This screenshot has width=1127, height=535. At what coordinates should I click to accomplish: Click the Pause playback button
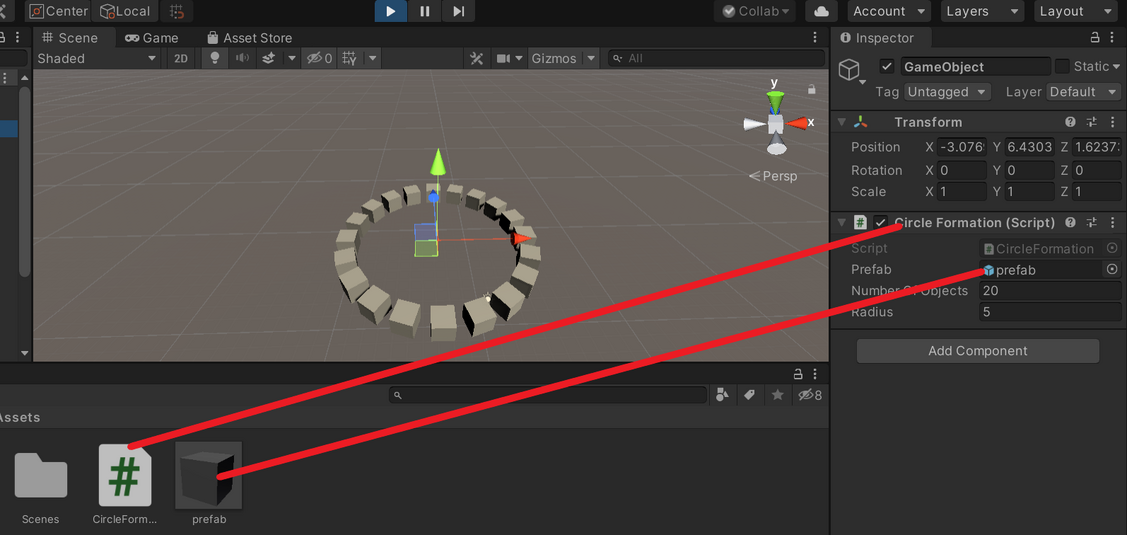(424, 11)
